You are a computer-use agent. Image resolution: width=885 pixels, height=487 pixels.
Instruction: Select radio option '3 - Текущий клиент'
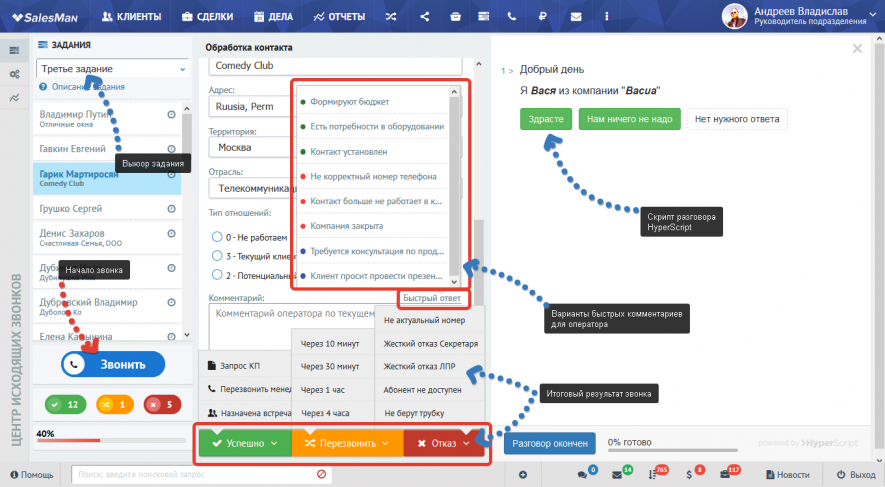pos(217,256)
